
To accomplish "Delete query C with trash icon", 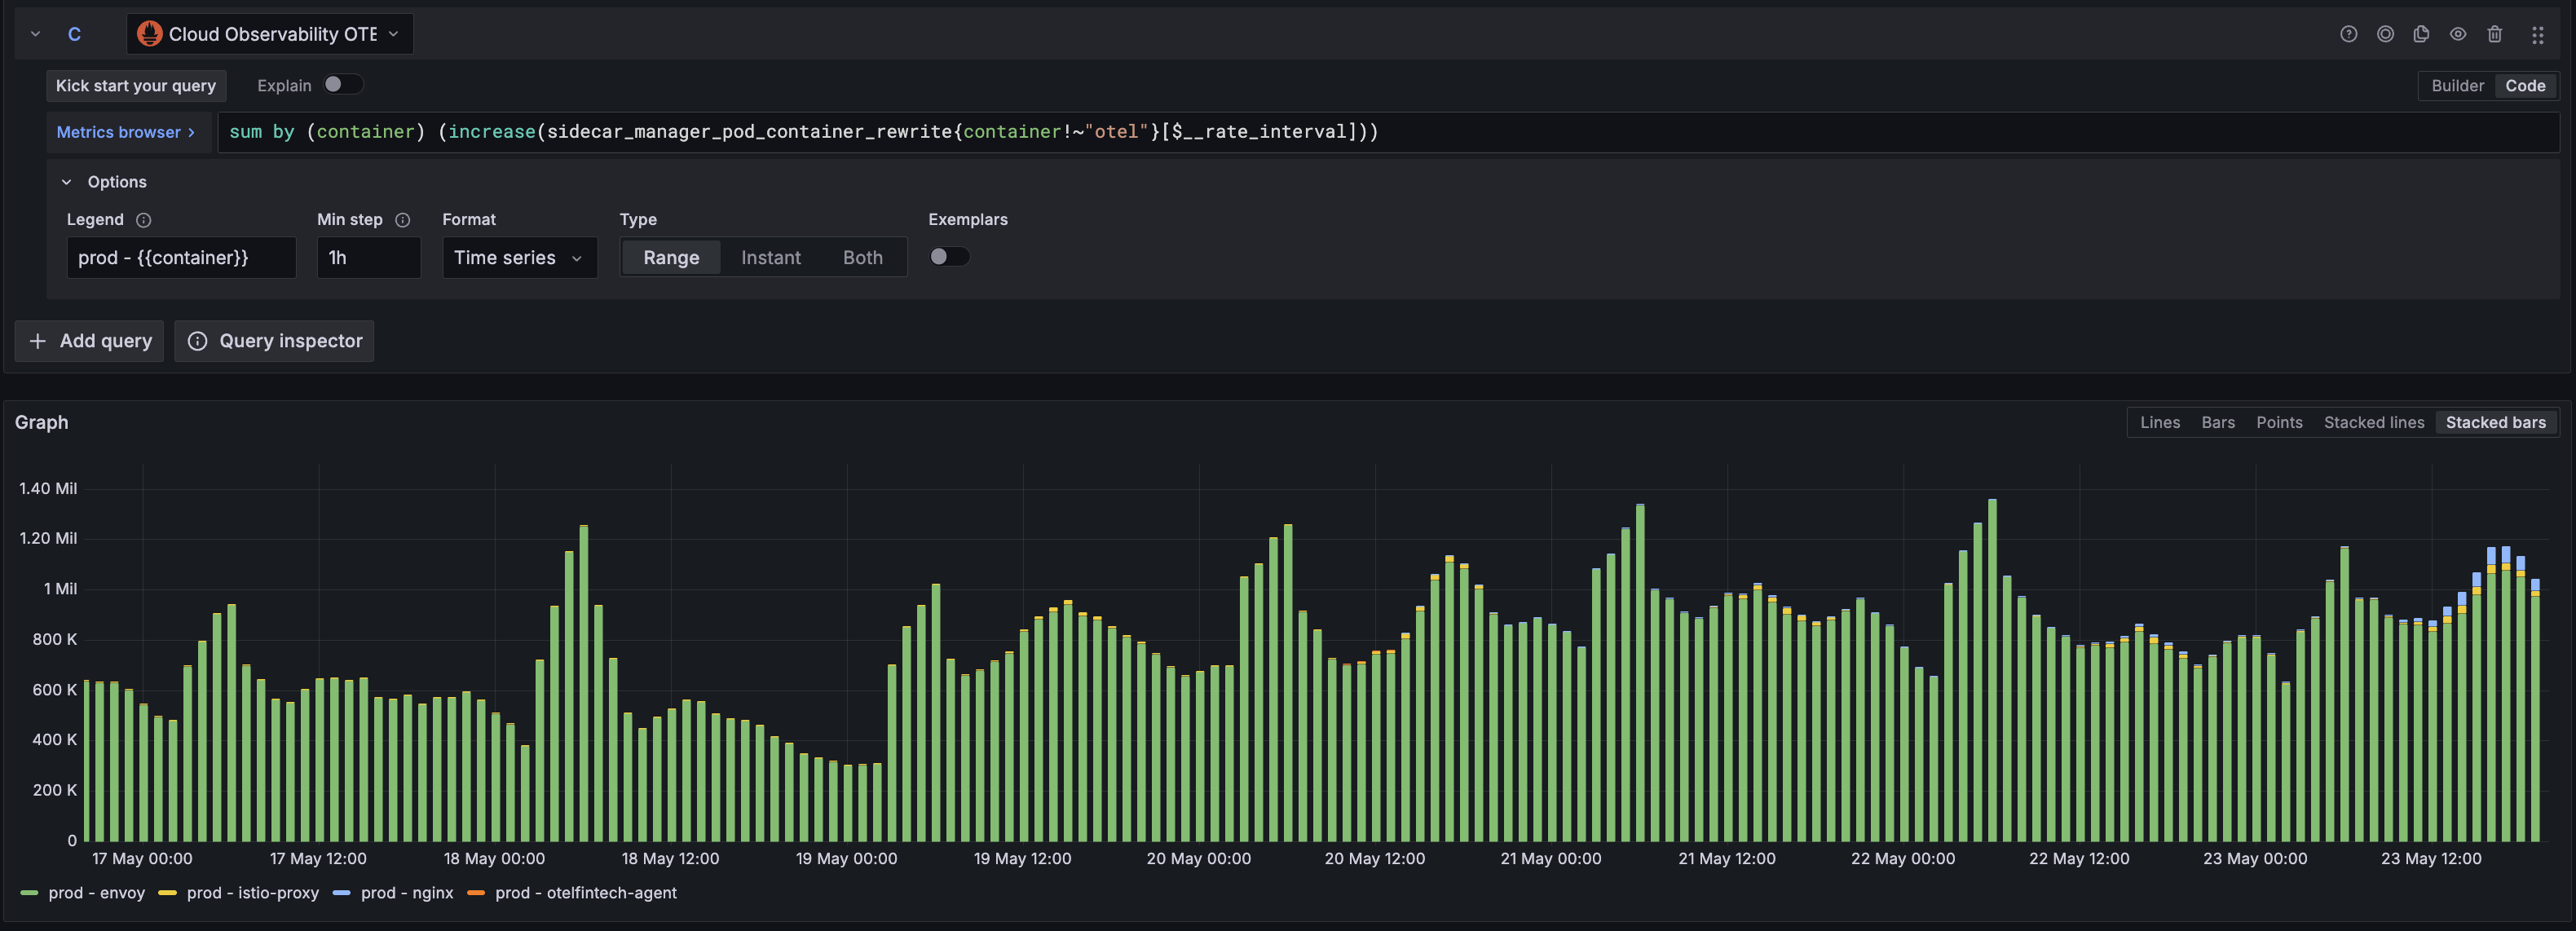I will tap(2494, 34).
